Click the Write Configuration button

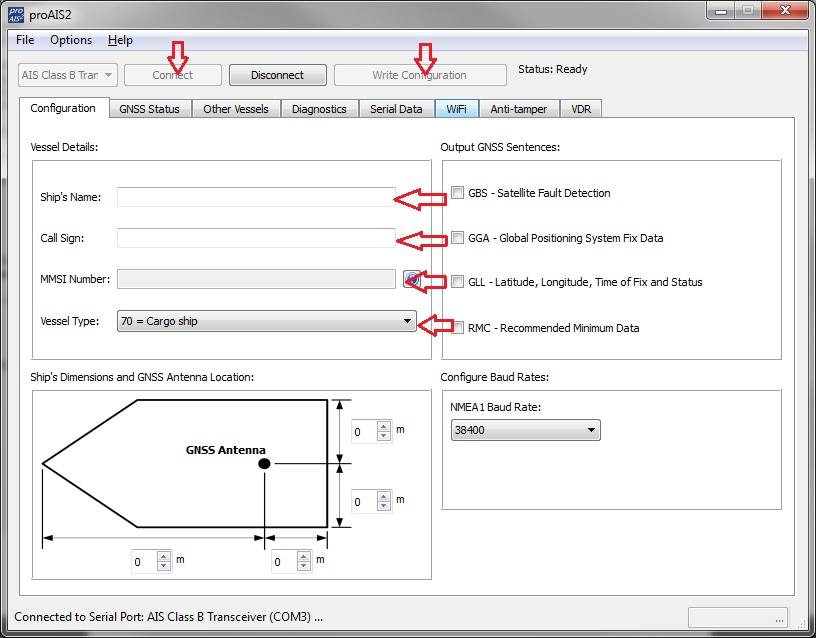click(x=419, y=75)
